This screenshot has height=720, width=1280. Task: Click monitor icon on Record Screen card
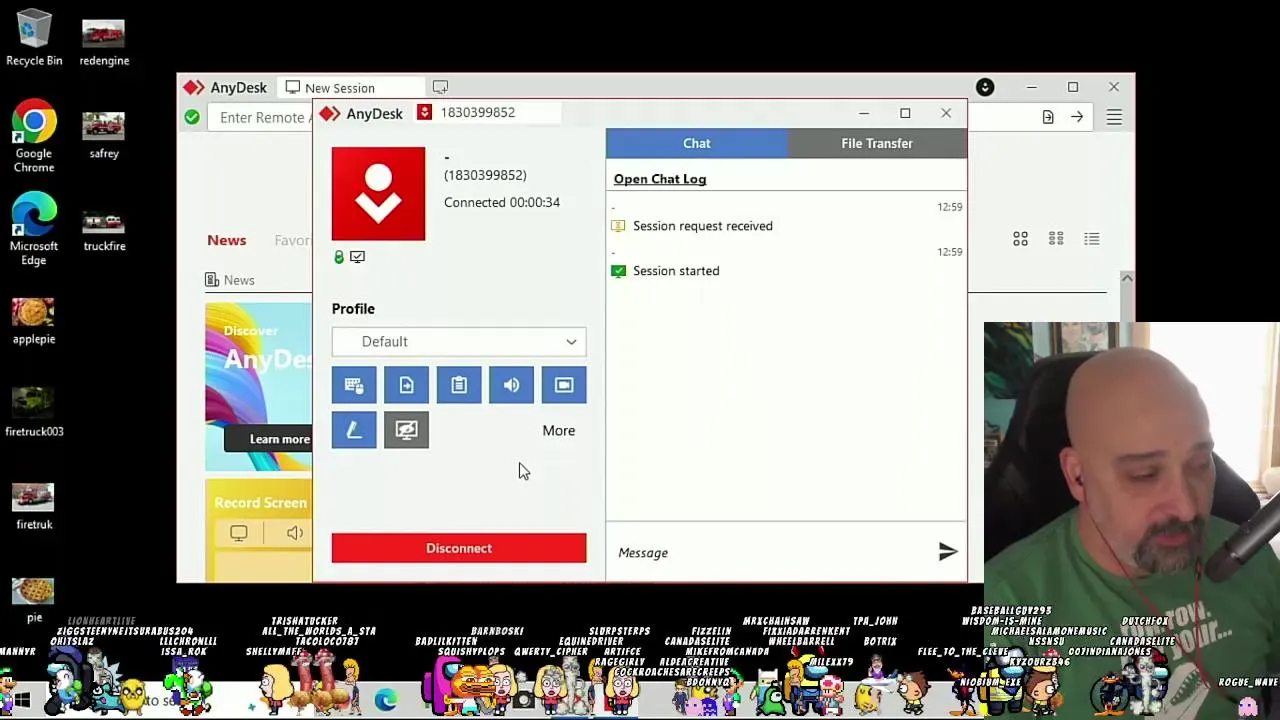coord(239,533)
